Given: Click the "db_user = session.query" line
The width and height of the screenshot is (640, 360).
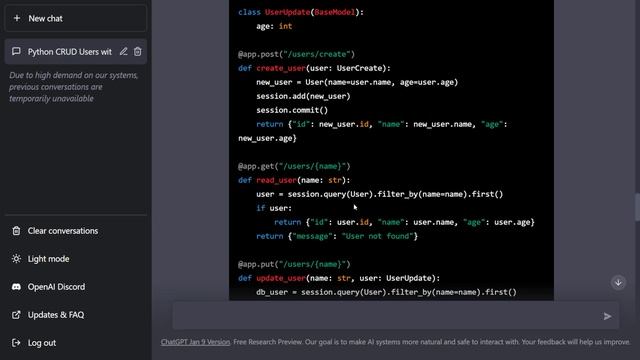Looking at the screenshot, I should pos(386,292).
